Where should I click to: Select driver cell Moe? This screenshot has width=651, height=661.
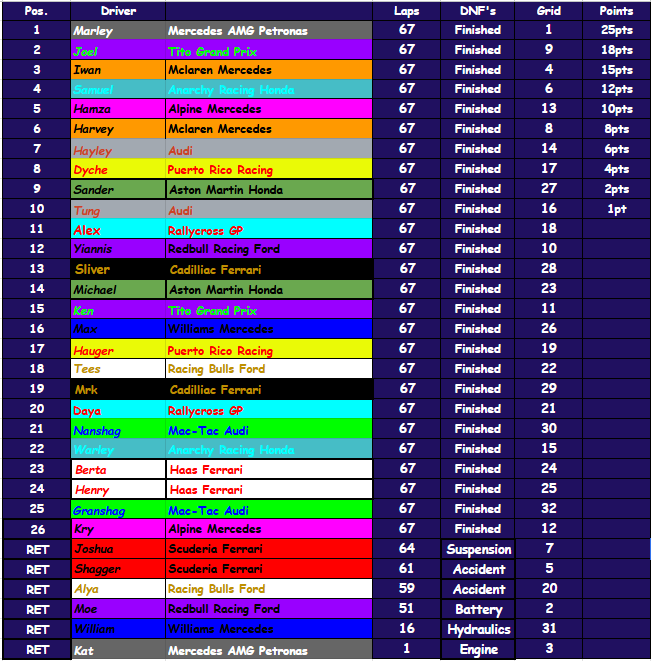coord(118,609)
